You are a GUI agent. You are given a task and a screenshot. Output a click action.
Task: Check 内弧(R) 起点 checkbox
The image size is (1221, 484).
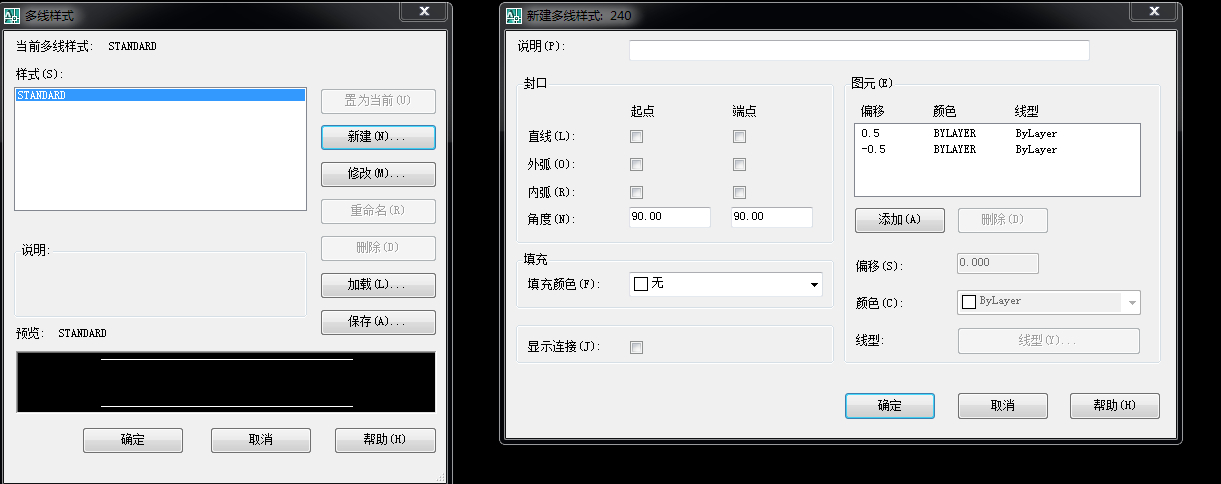click(x=636, y=192)
